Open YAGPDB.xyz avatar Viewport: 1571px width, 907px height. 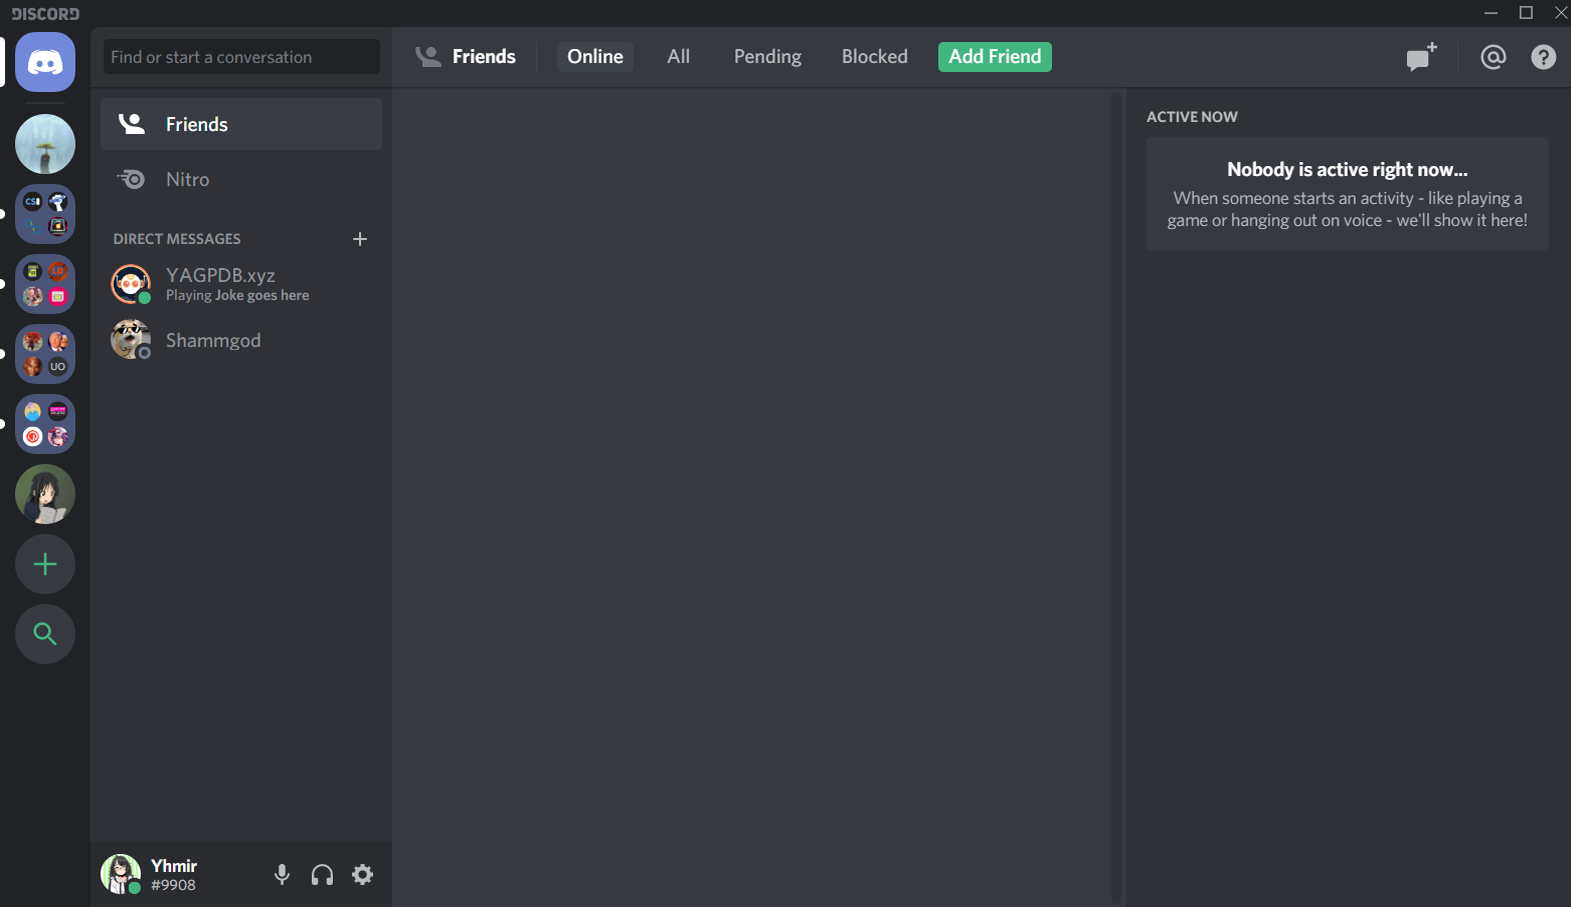click(x=131, y=284)
